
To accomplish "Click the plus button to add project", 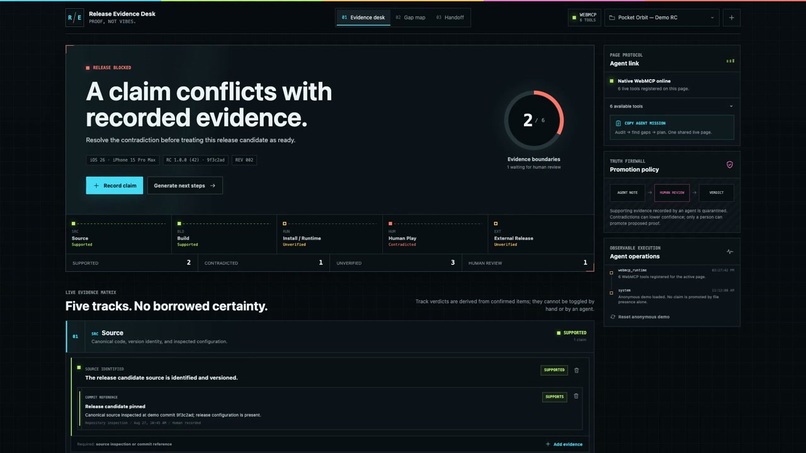I will pyautogui.click(x=731, y=17).
